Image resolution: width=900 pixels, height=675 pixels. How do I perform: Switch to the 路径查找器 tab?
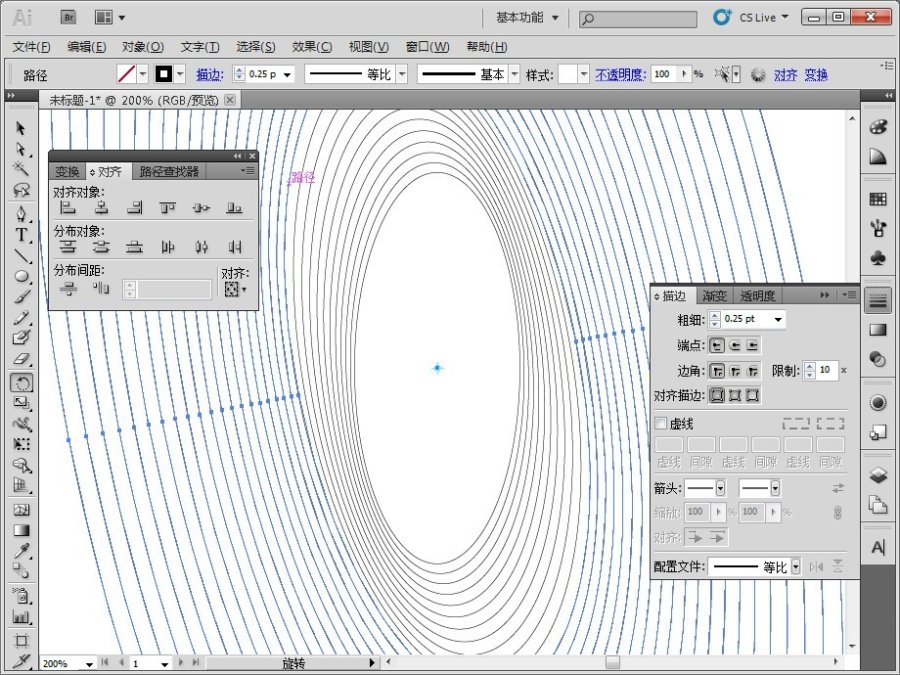coord(169,172)
